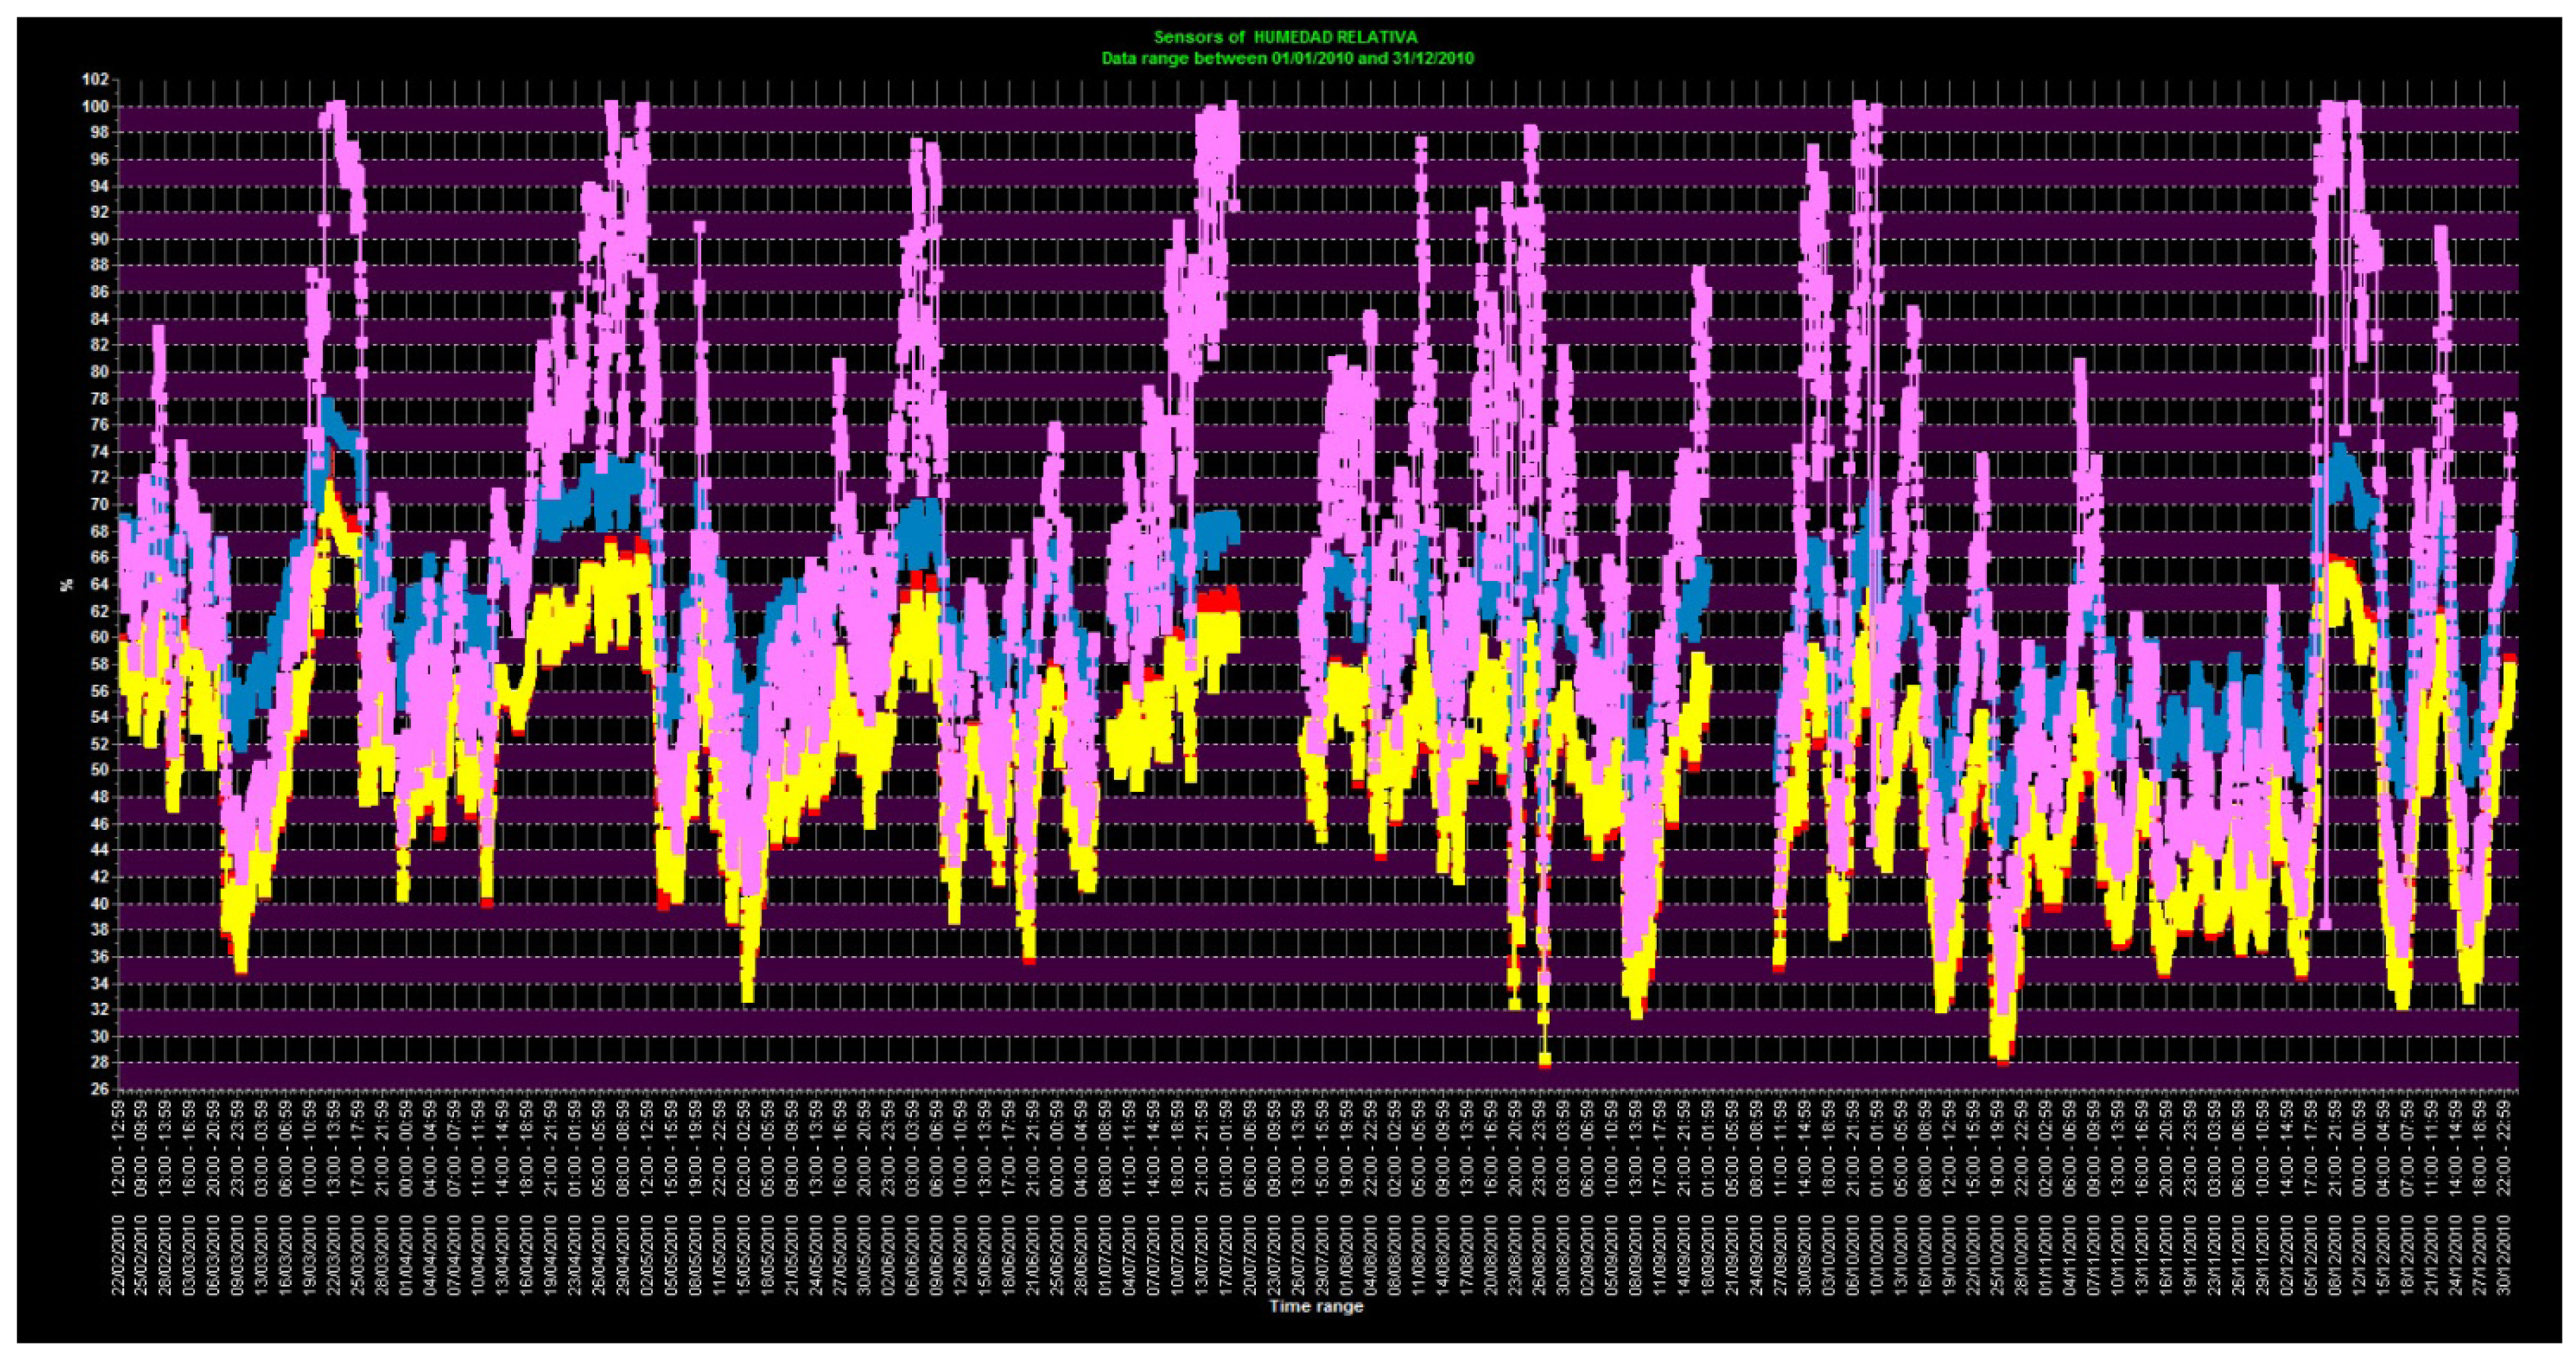Screen dimensions: 2576x1357
Task: Click the 01/11/2010 date label
Action: tap(2046, 1255)
